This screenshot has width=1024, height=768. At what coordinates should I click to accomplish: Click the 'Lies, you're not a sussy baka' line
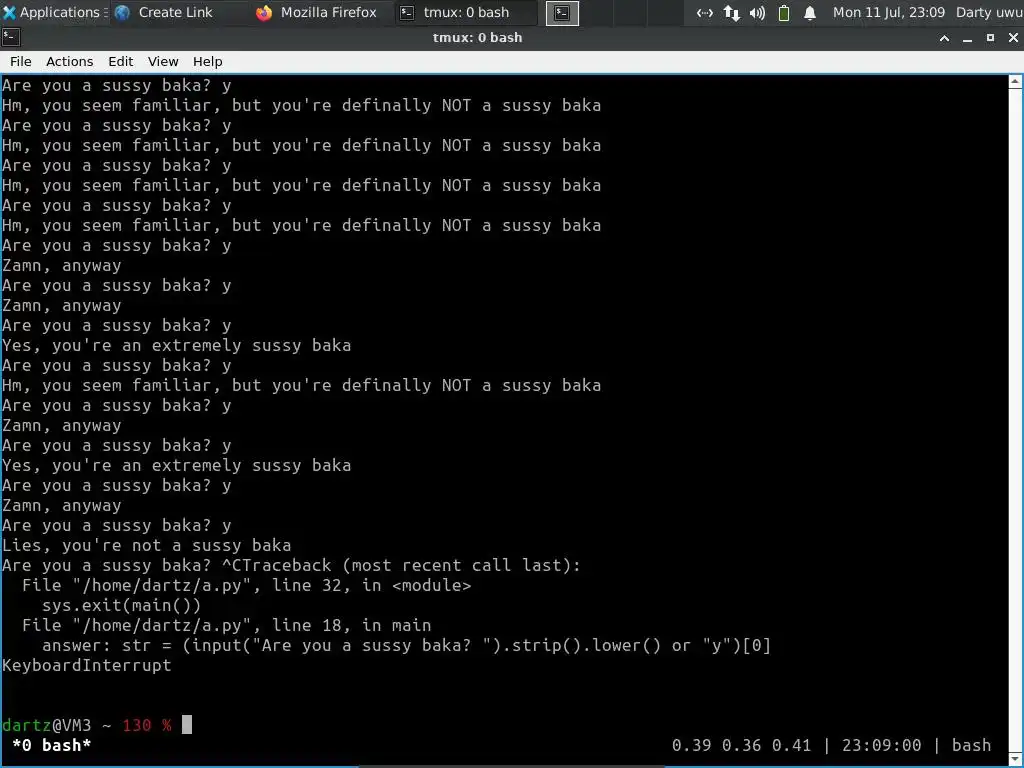coord(146,545)
